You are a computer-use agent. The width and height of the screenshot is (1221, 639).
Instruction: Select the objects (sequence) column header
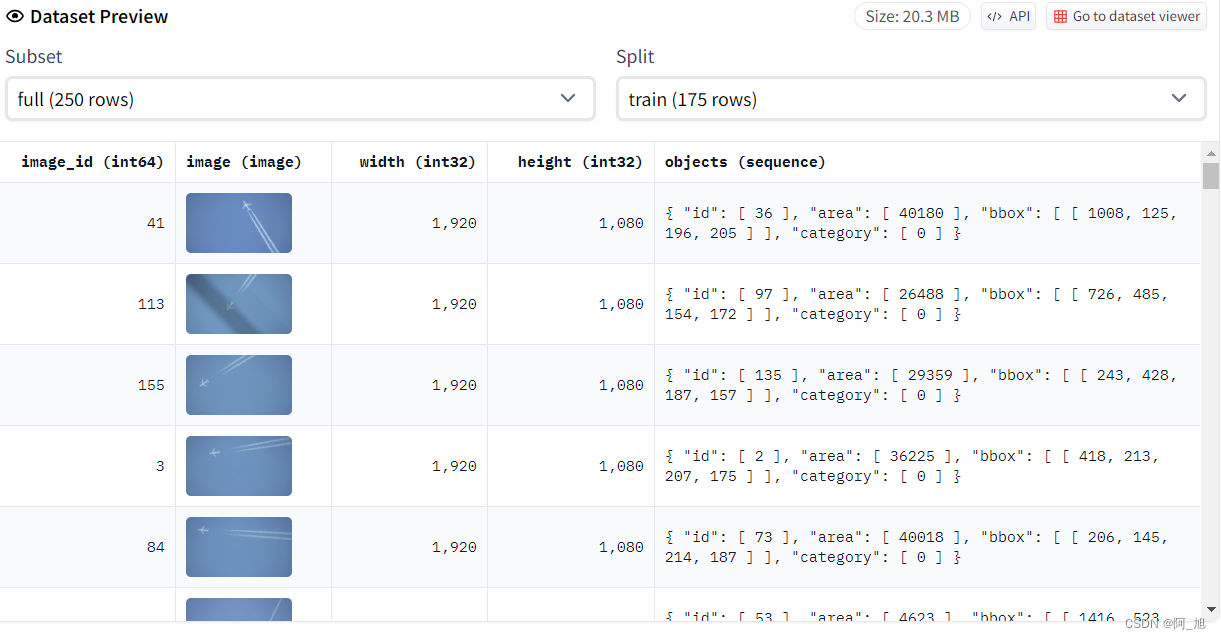745,162
